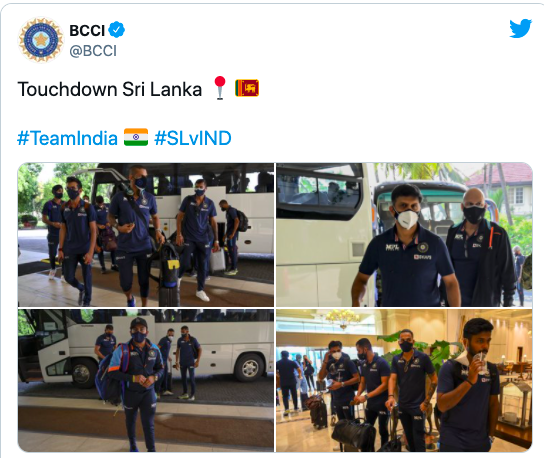Click the blue verified badge
Image resolution: width=544 pixels, height=458 pixels.
click(x=117, y=30)
